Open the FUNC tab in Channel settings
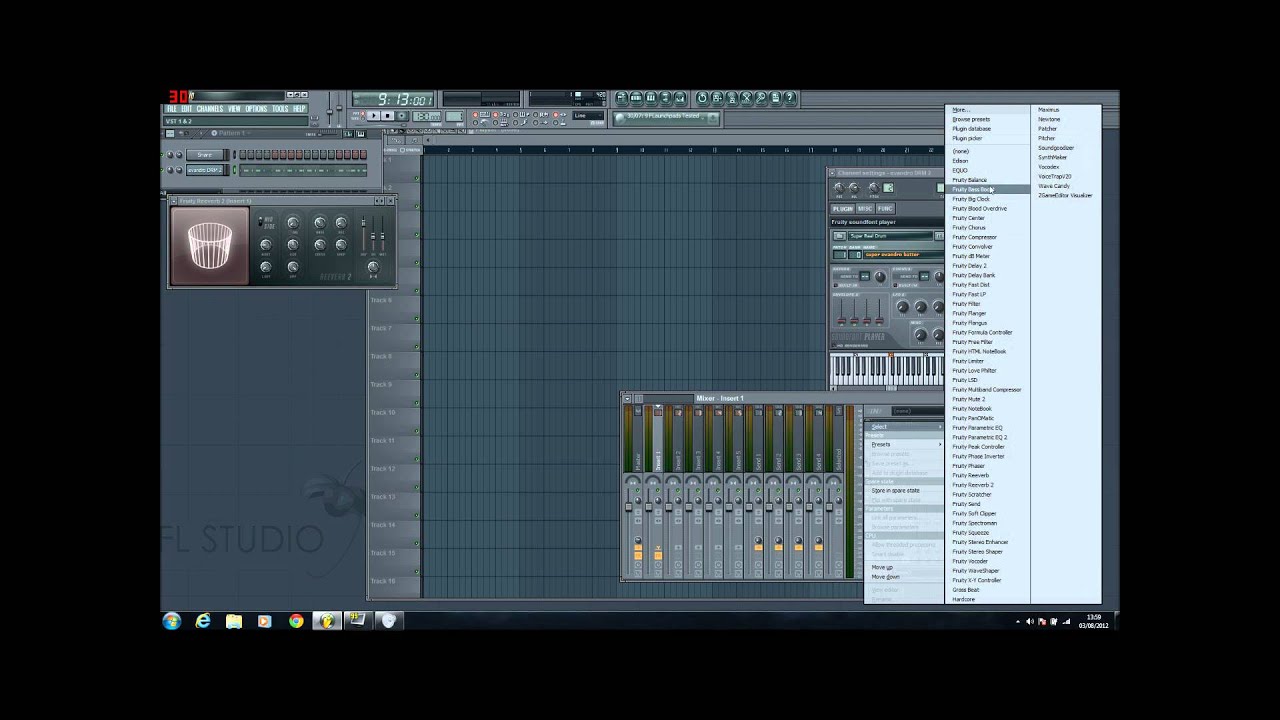Screen dimensions: 1280x720 (x=885, y=208)
